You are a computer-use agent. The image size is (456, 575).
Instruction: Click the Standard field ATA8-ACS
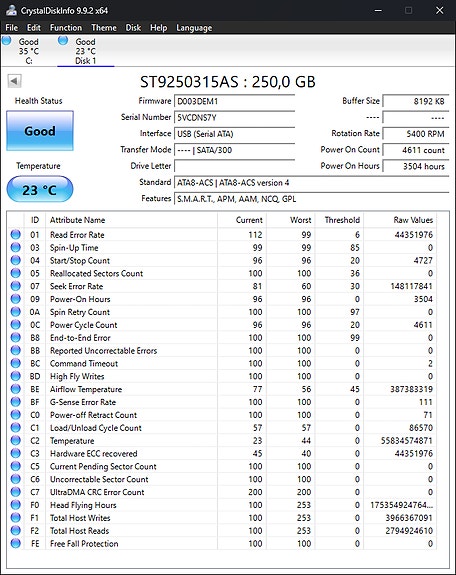(311, 182)
